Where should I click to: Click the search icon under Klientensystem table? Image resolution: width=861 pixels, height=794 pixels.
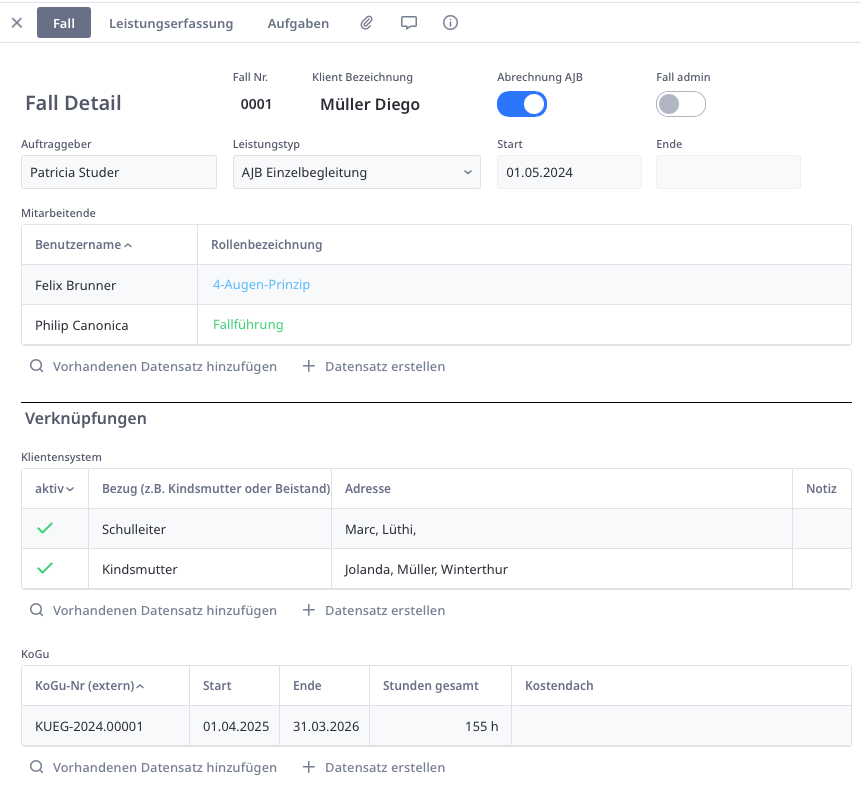[37, 610]
